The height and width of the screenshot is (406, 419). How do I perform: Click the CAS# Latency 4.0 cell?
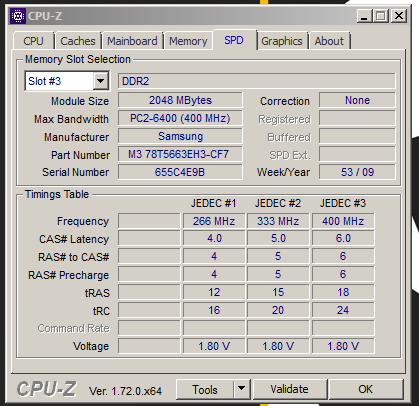tap(214, 238)
